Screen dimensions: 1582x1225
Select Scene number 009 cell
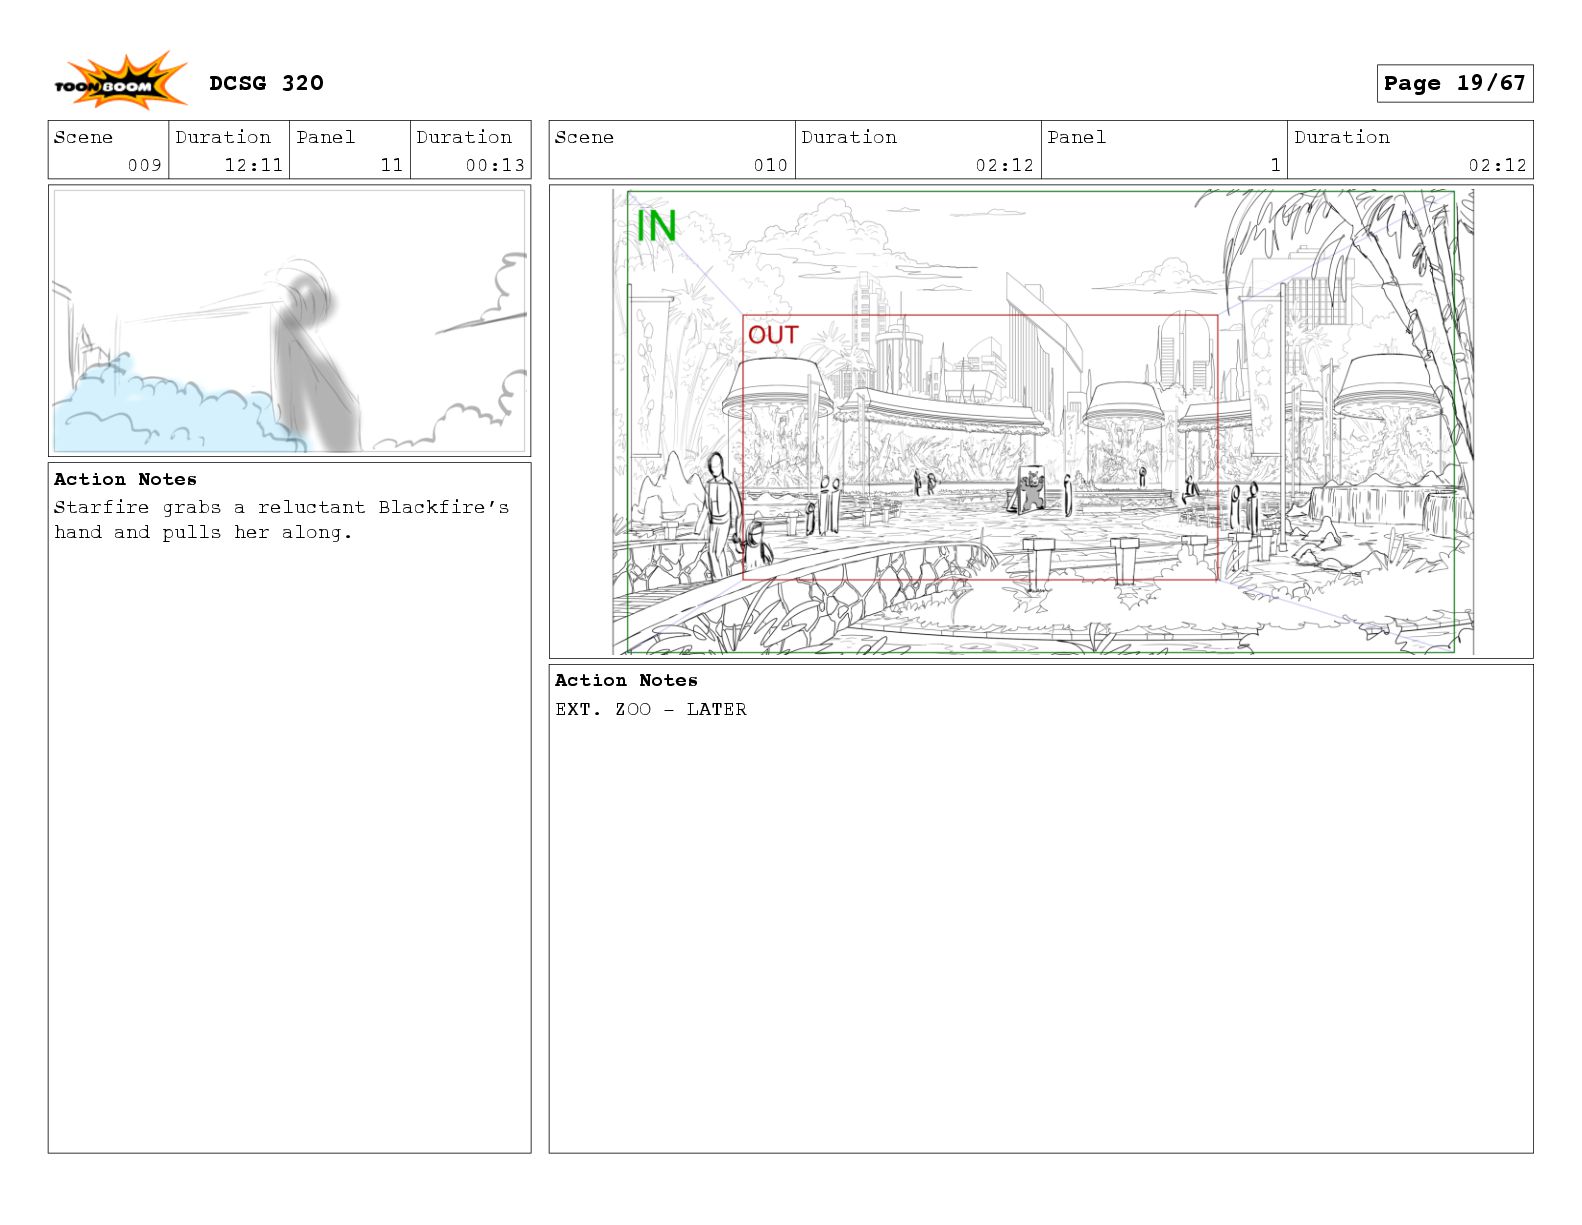pyautogui.click(x=108, y=150)
